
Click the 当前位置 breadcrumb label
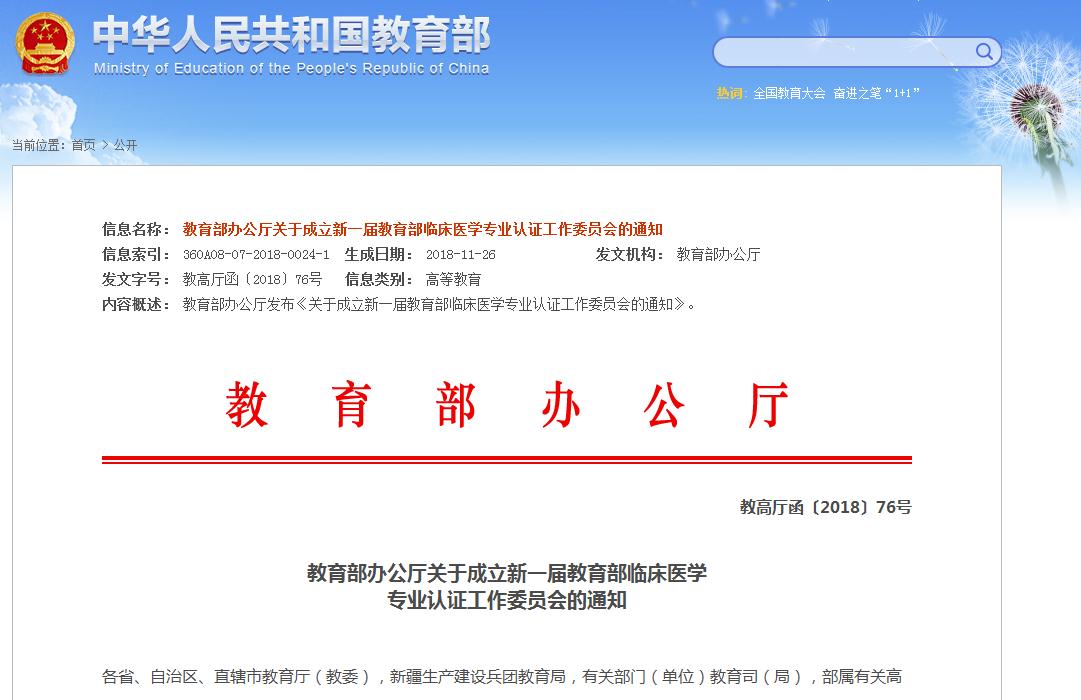tap(39, 145)
